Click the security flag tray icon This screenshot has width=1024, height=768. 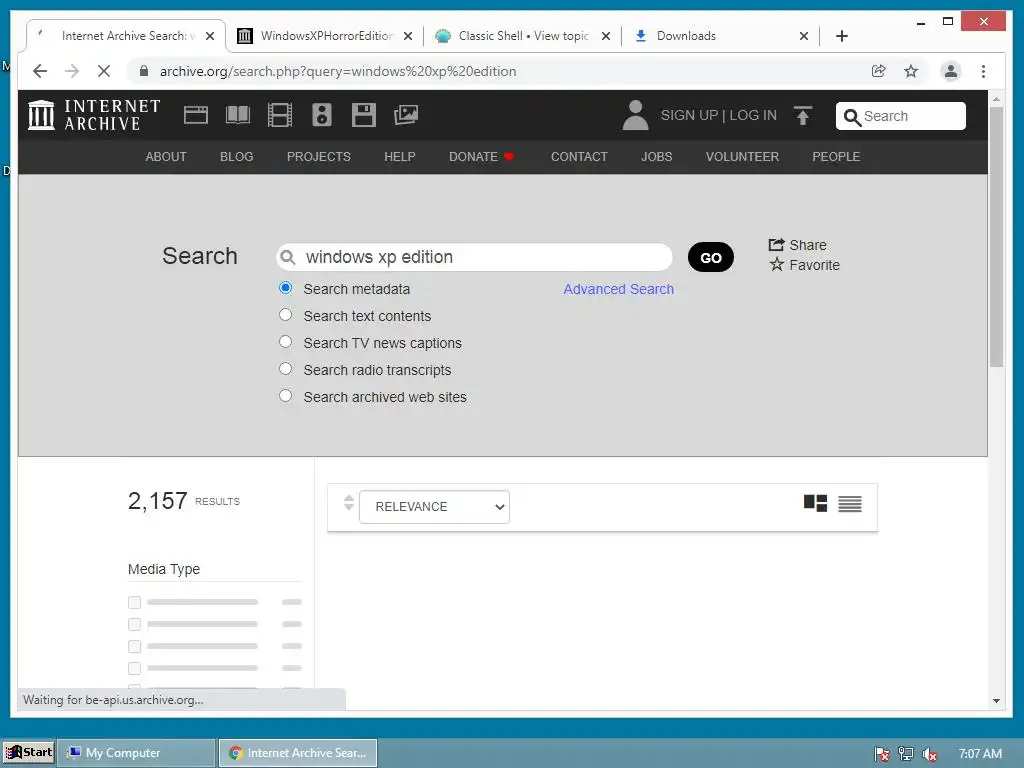pyautogui.click(x=882, y=754)
